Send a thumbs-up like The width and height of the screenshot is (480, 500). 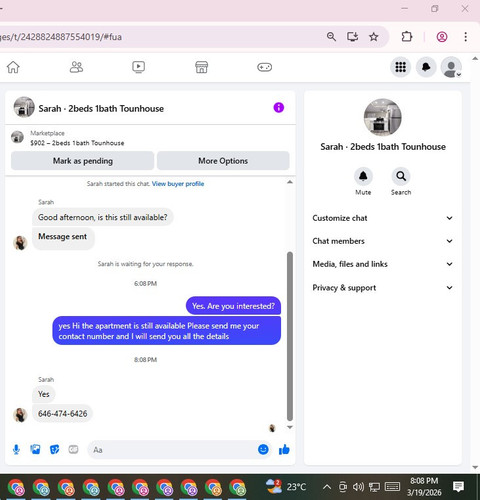click(284, 450)
